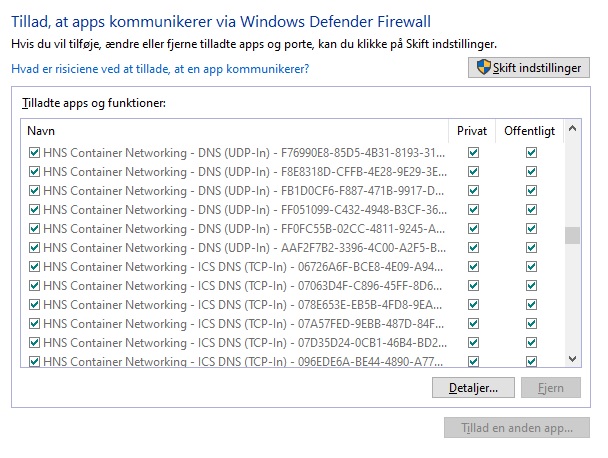608x458 pixels.
Task: Select the DNS (UDP-In) FB1D0CF6-F887 row text
Action: coord(244,191)
